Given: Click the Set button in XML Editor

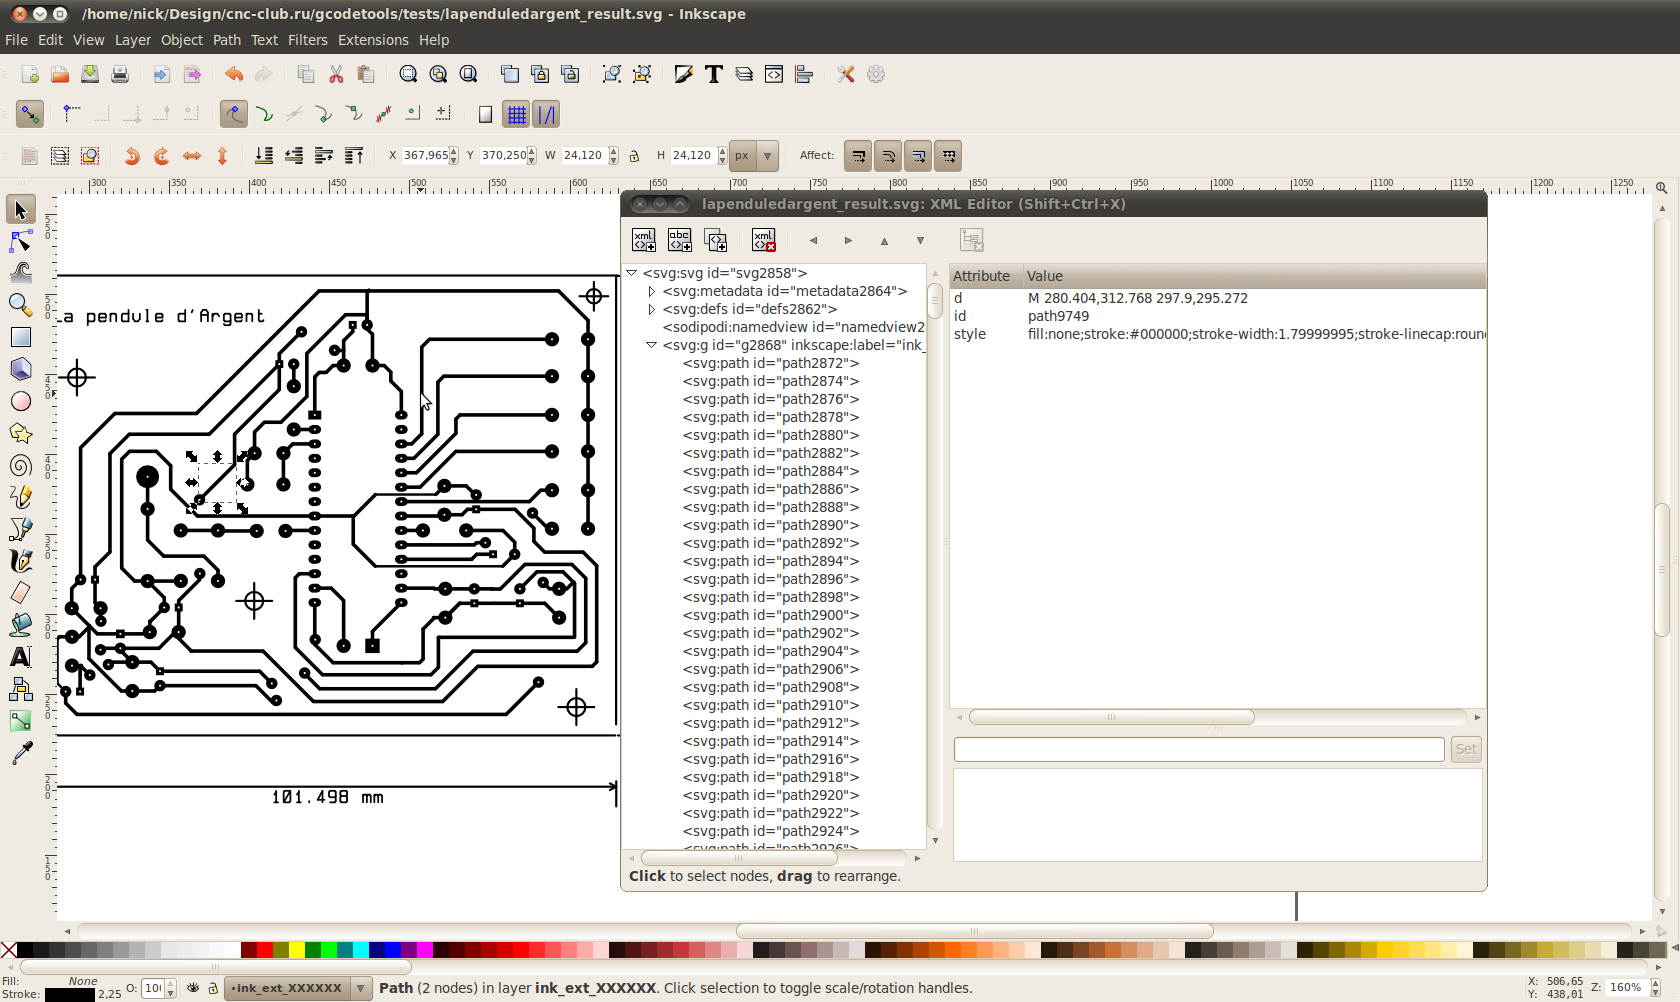Looking at the screenshot, I should 1465,749.
